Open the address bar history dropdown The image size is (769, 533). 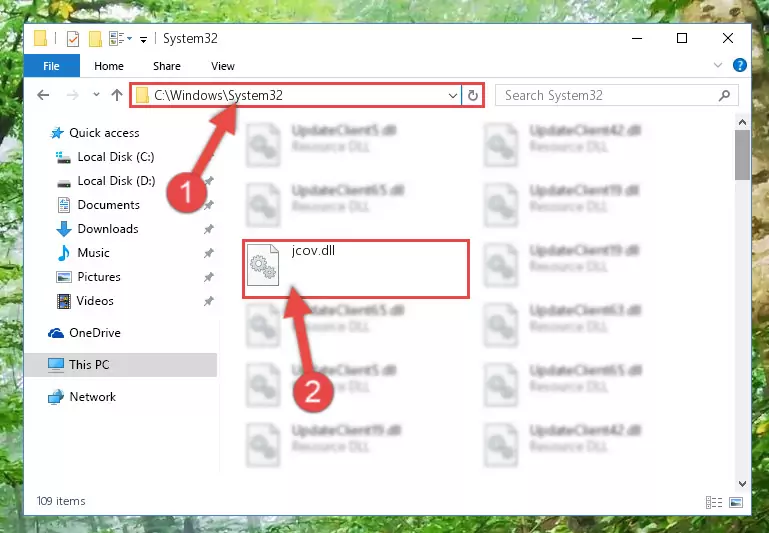pos(453,95)
